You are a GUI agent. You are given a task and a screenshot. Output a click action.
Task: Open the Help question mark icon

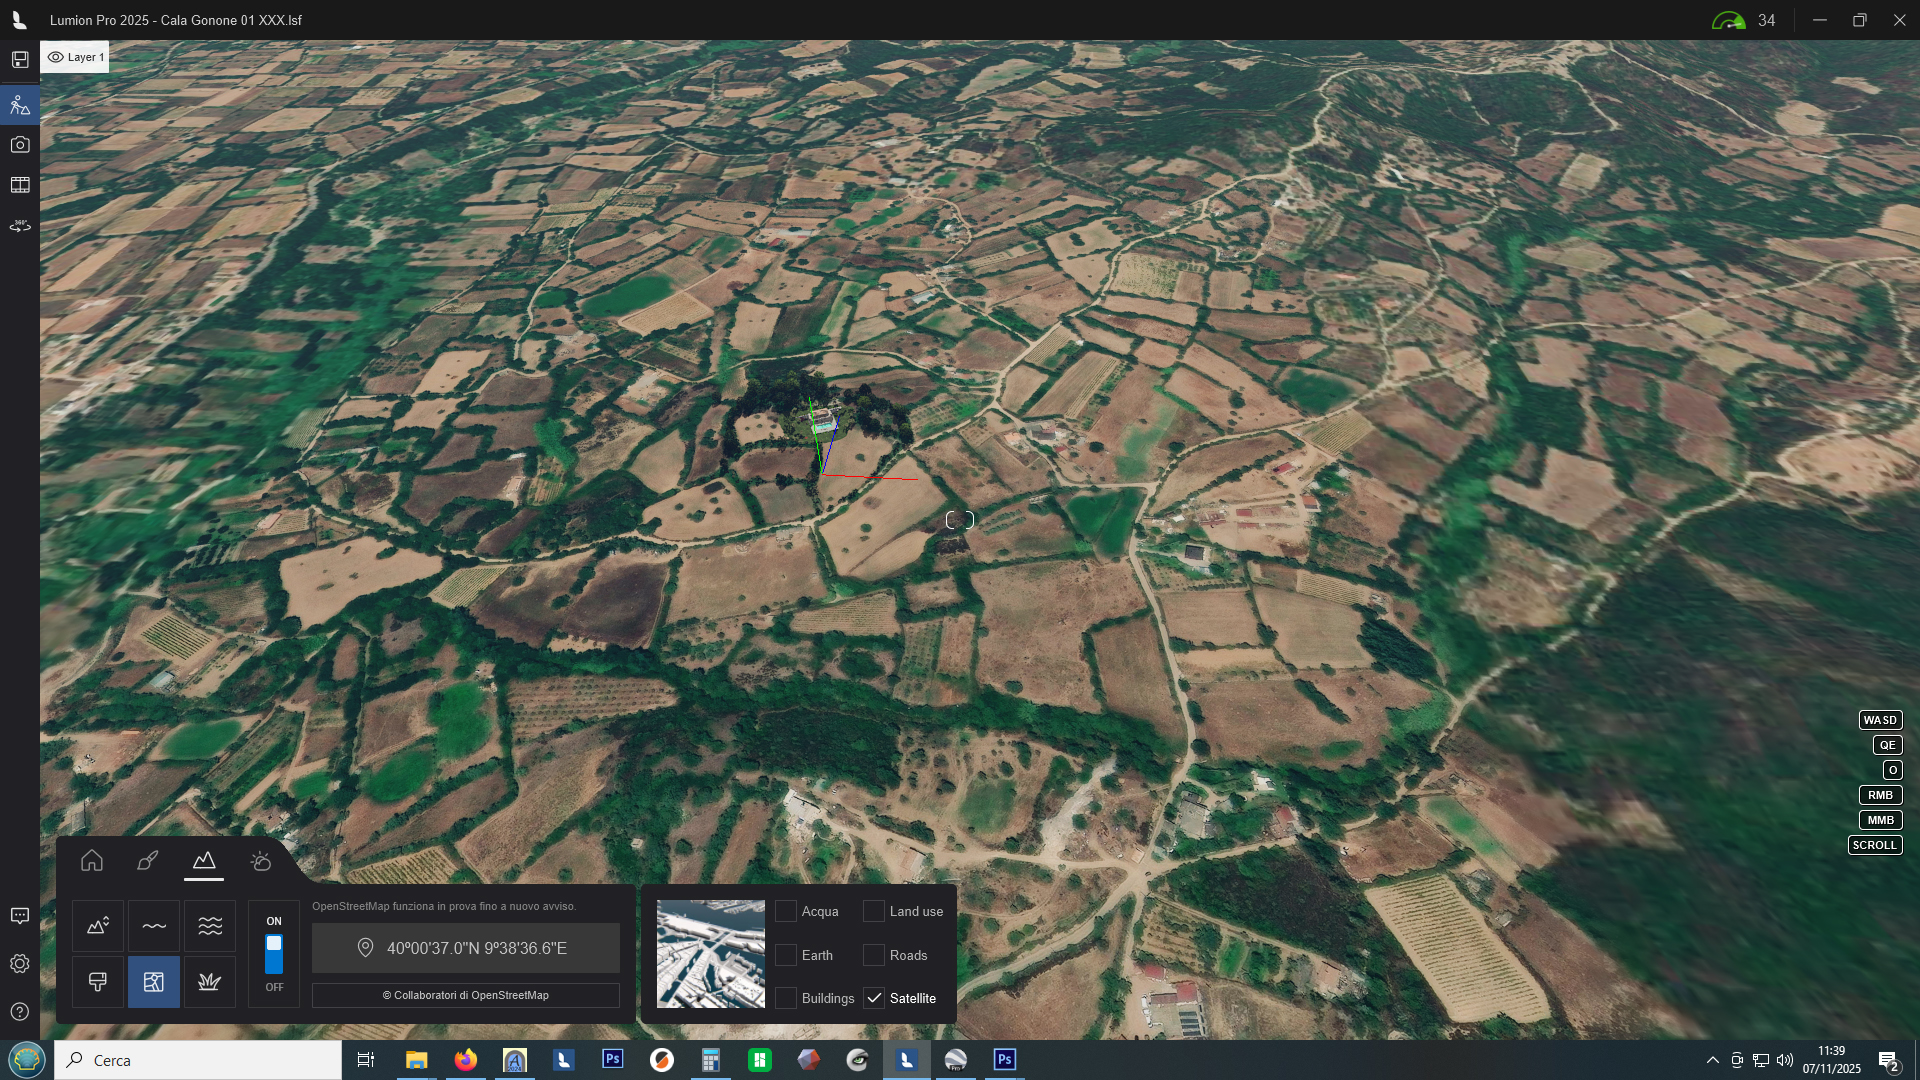click(20, 1012)
